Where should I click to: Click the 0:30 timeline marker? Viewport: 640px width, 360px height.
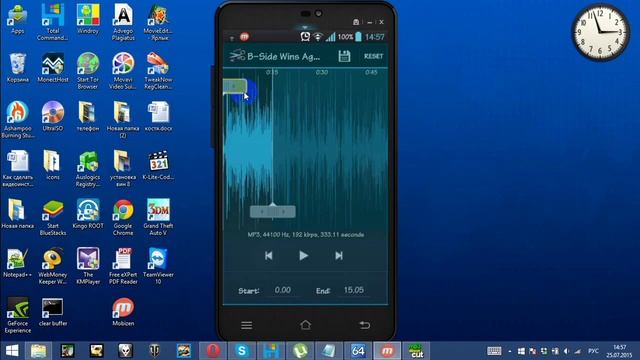pos(322,72)
